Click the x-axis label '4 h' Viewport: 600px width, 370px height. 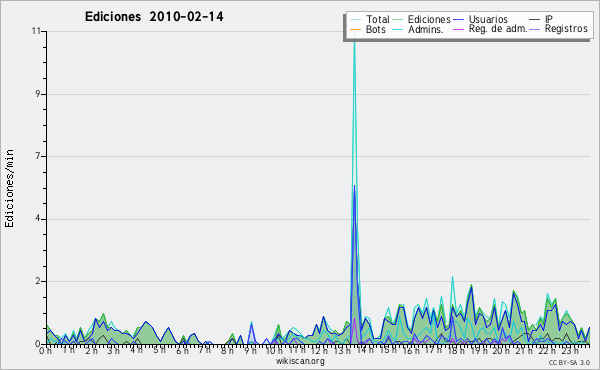point(136,350)
